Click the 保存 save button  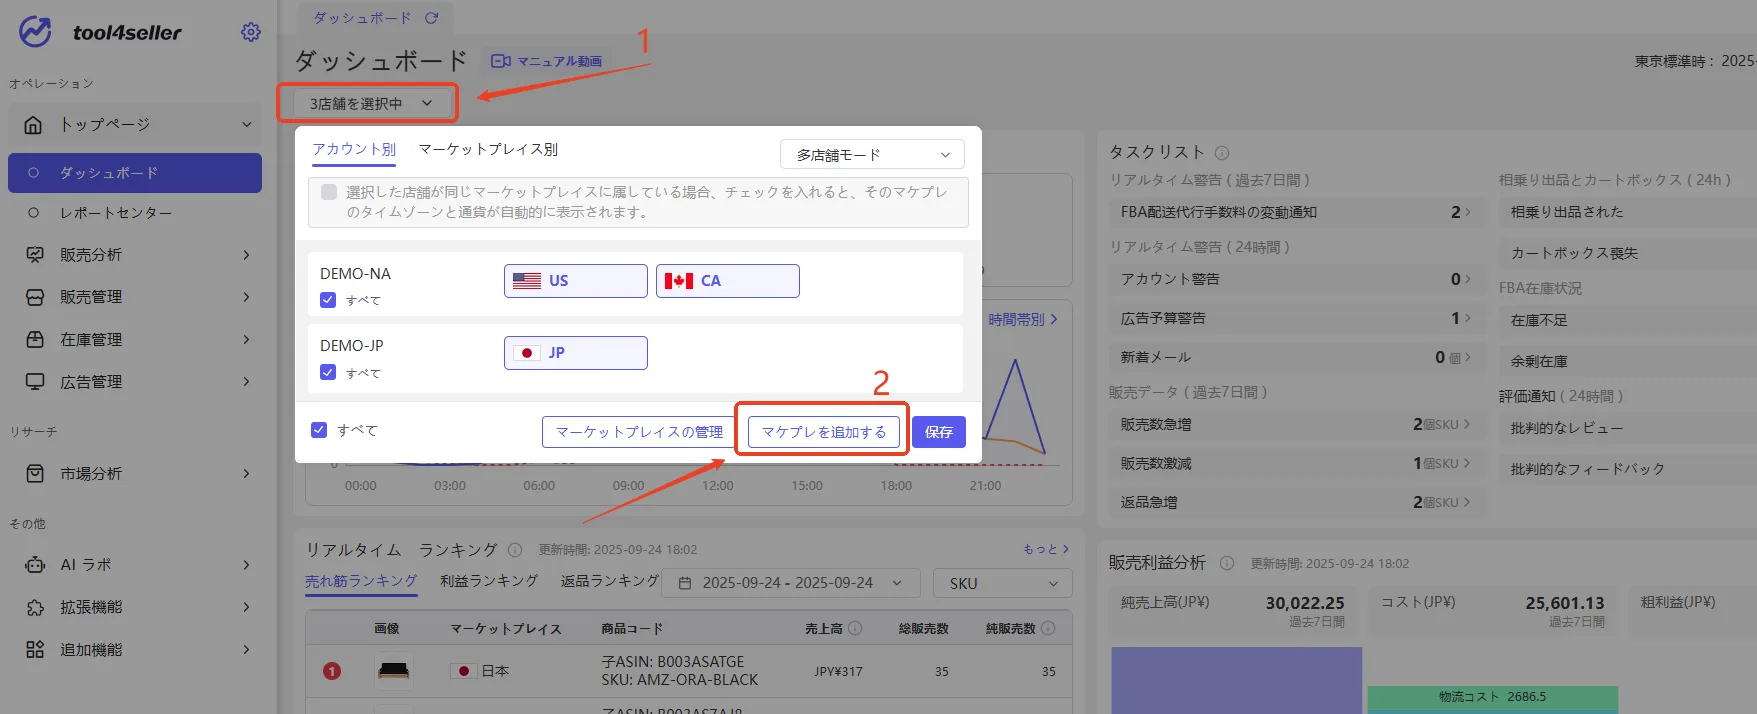939,432
